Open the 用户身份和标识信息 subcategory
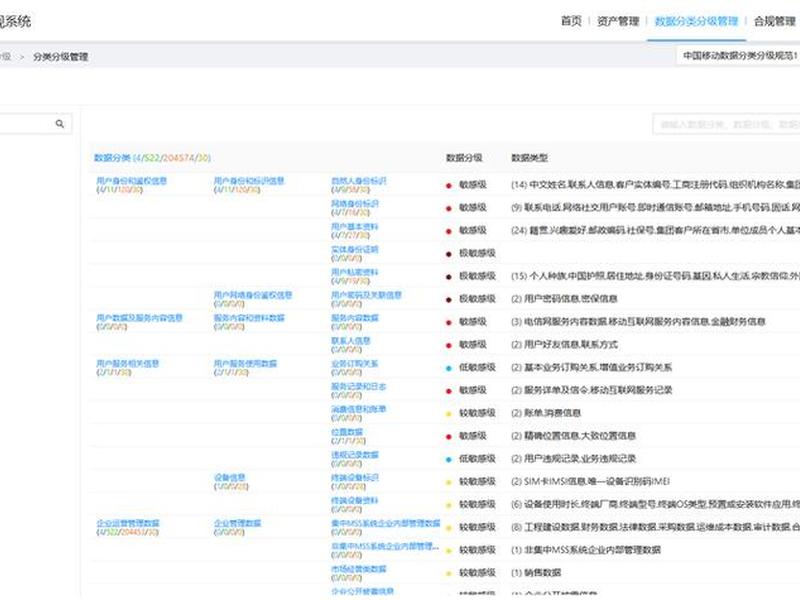Viewport: 800px width, 600px height. click(x=248, y=181)
